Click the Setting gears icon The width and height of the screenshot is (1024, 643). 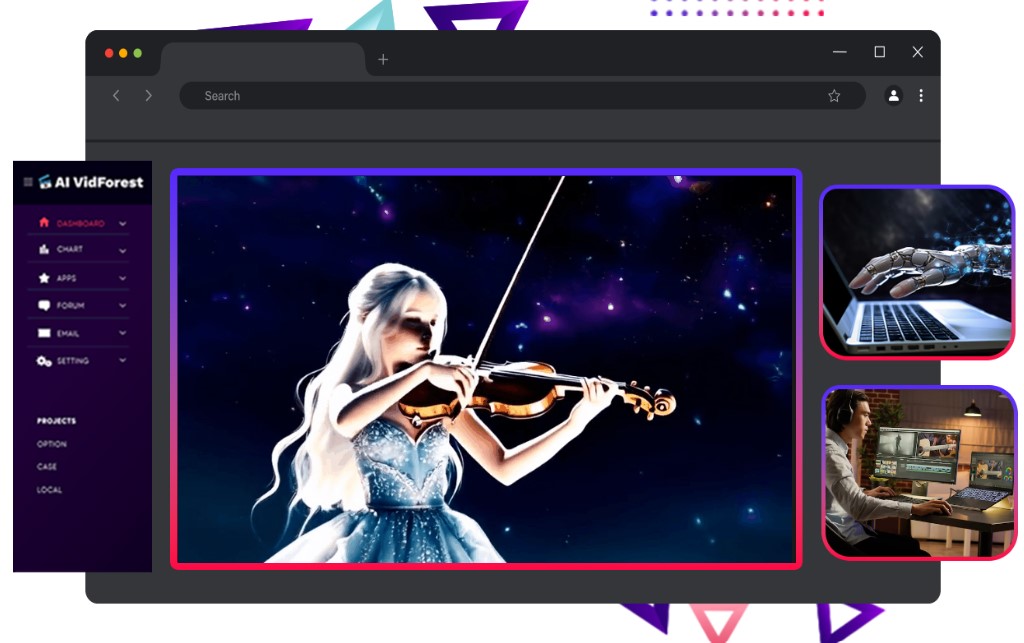44,361
